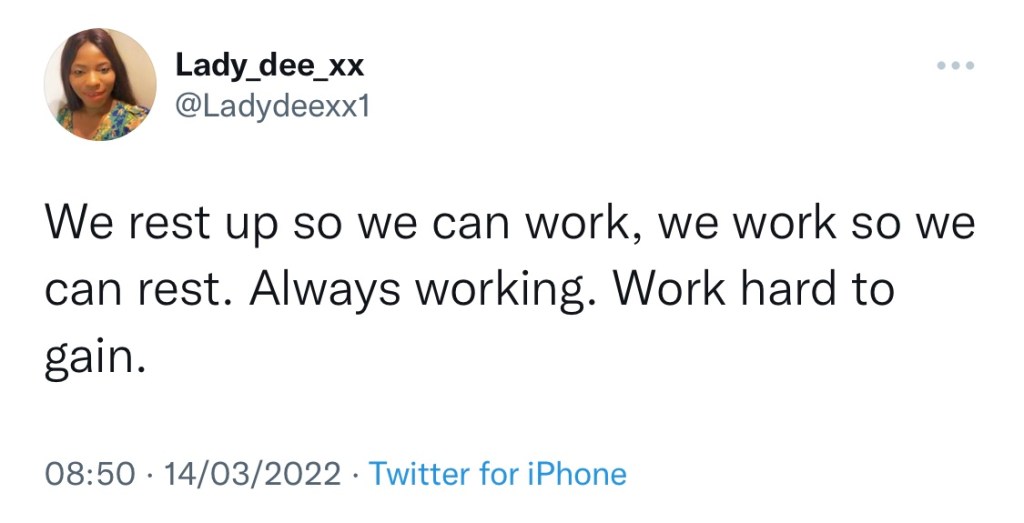
Task: Click the 14/03/2022 date
Action: (253, 473)
